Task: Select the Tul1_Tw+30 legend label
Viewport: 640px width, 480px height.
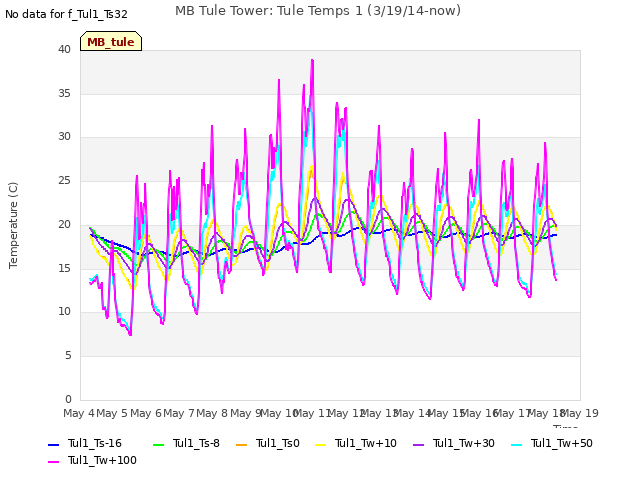Action: [464, 443]
